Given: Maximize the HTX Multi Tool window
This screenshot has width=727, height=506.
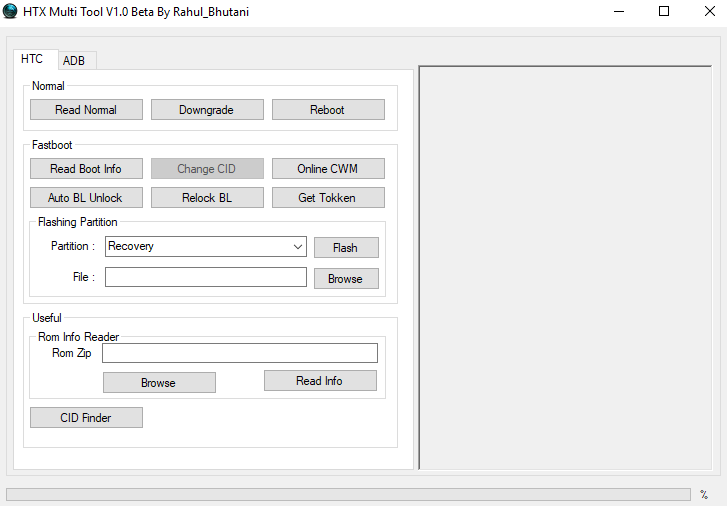Looking at the screenshot, I should click(664, 11).
